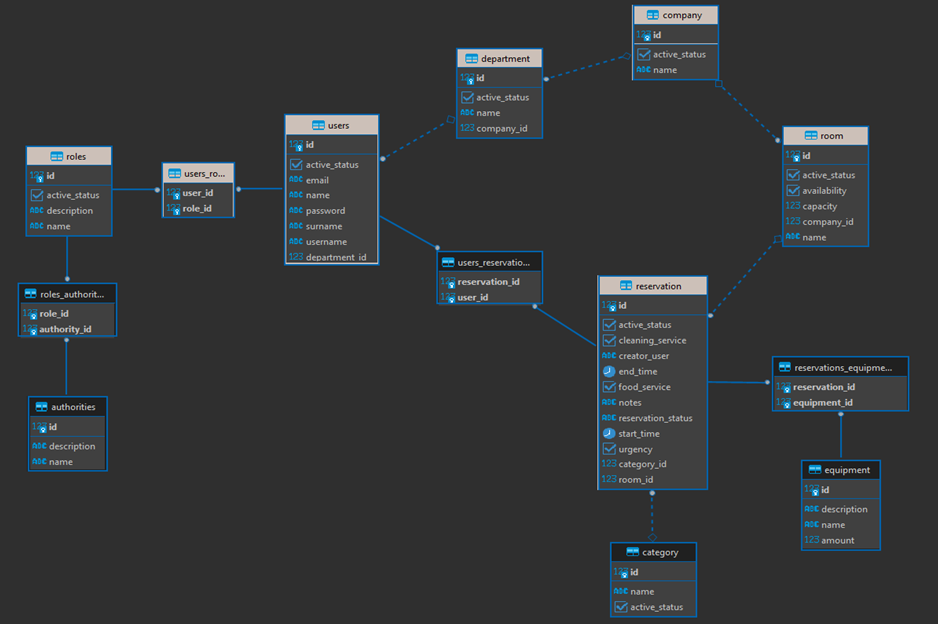Image resolution: width=938 pixels, height=624 pixels.
Task: Click the table icon on the equipment header
Action: [817, 470]
